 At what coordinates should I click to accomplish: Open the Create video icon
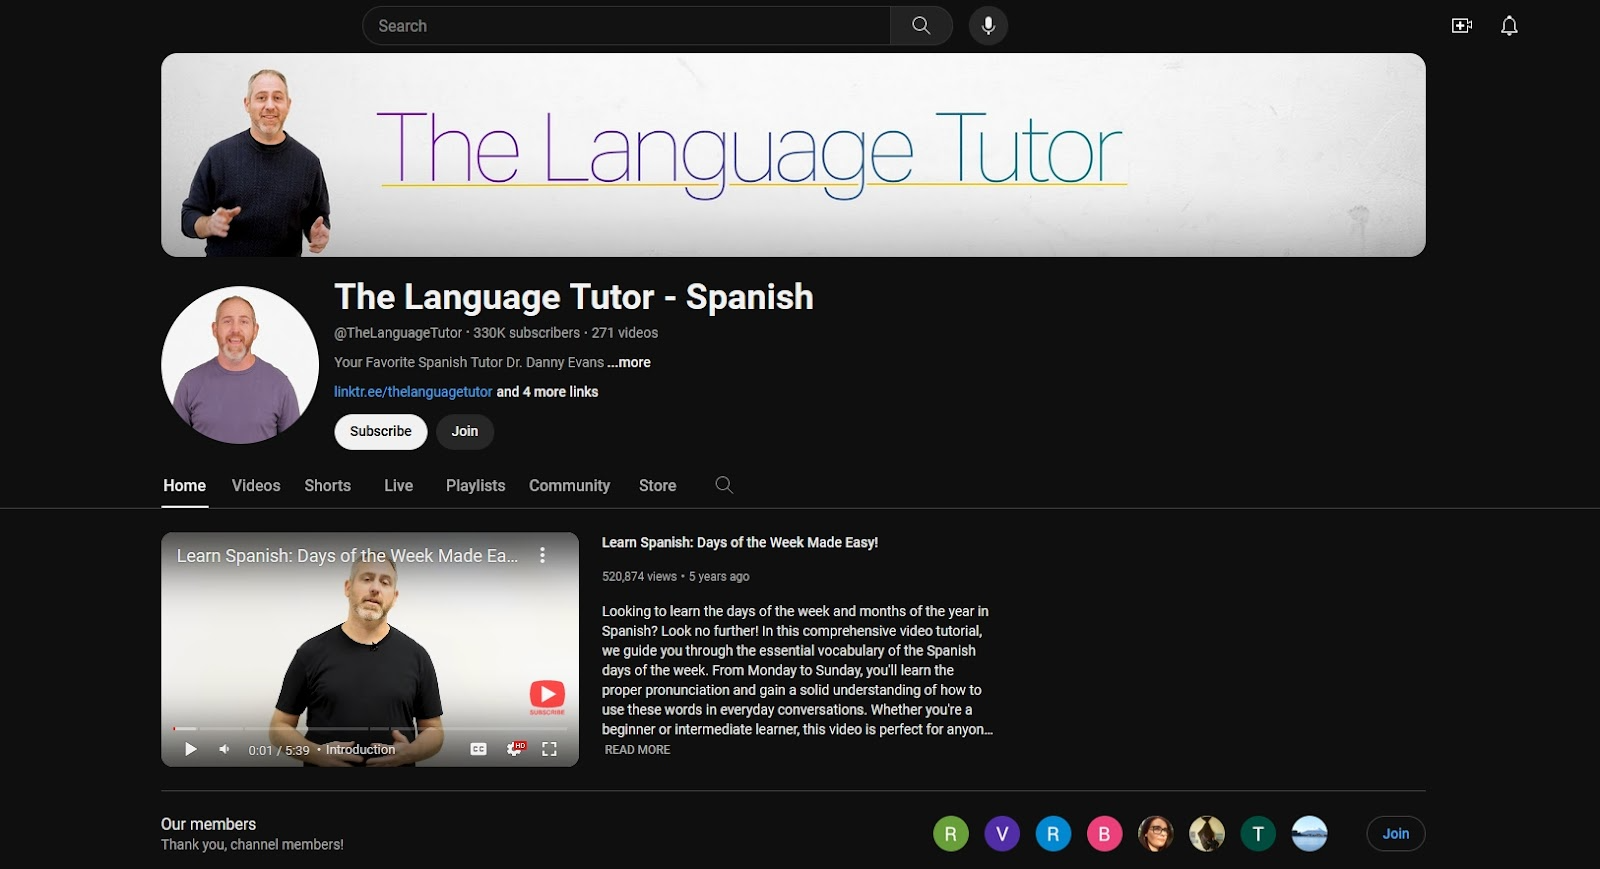pos(1461,26)
